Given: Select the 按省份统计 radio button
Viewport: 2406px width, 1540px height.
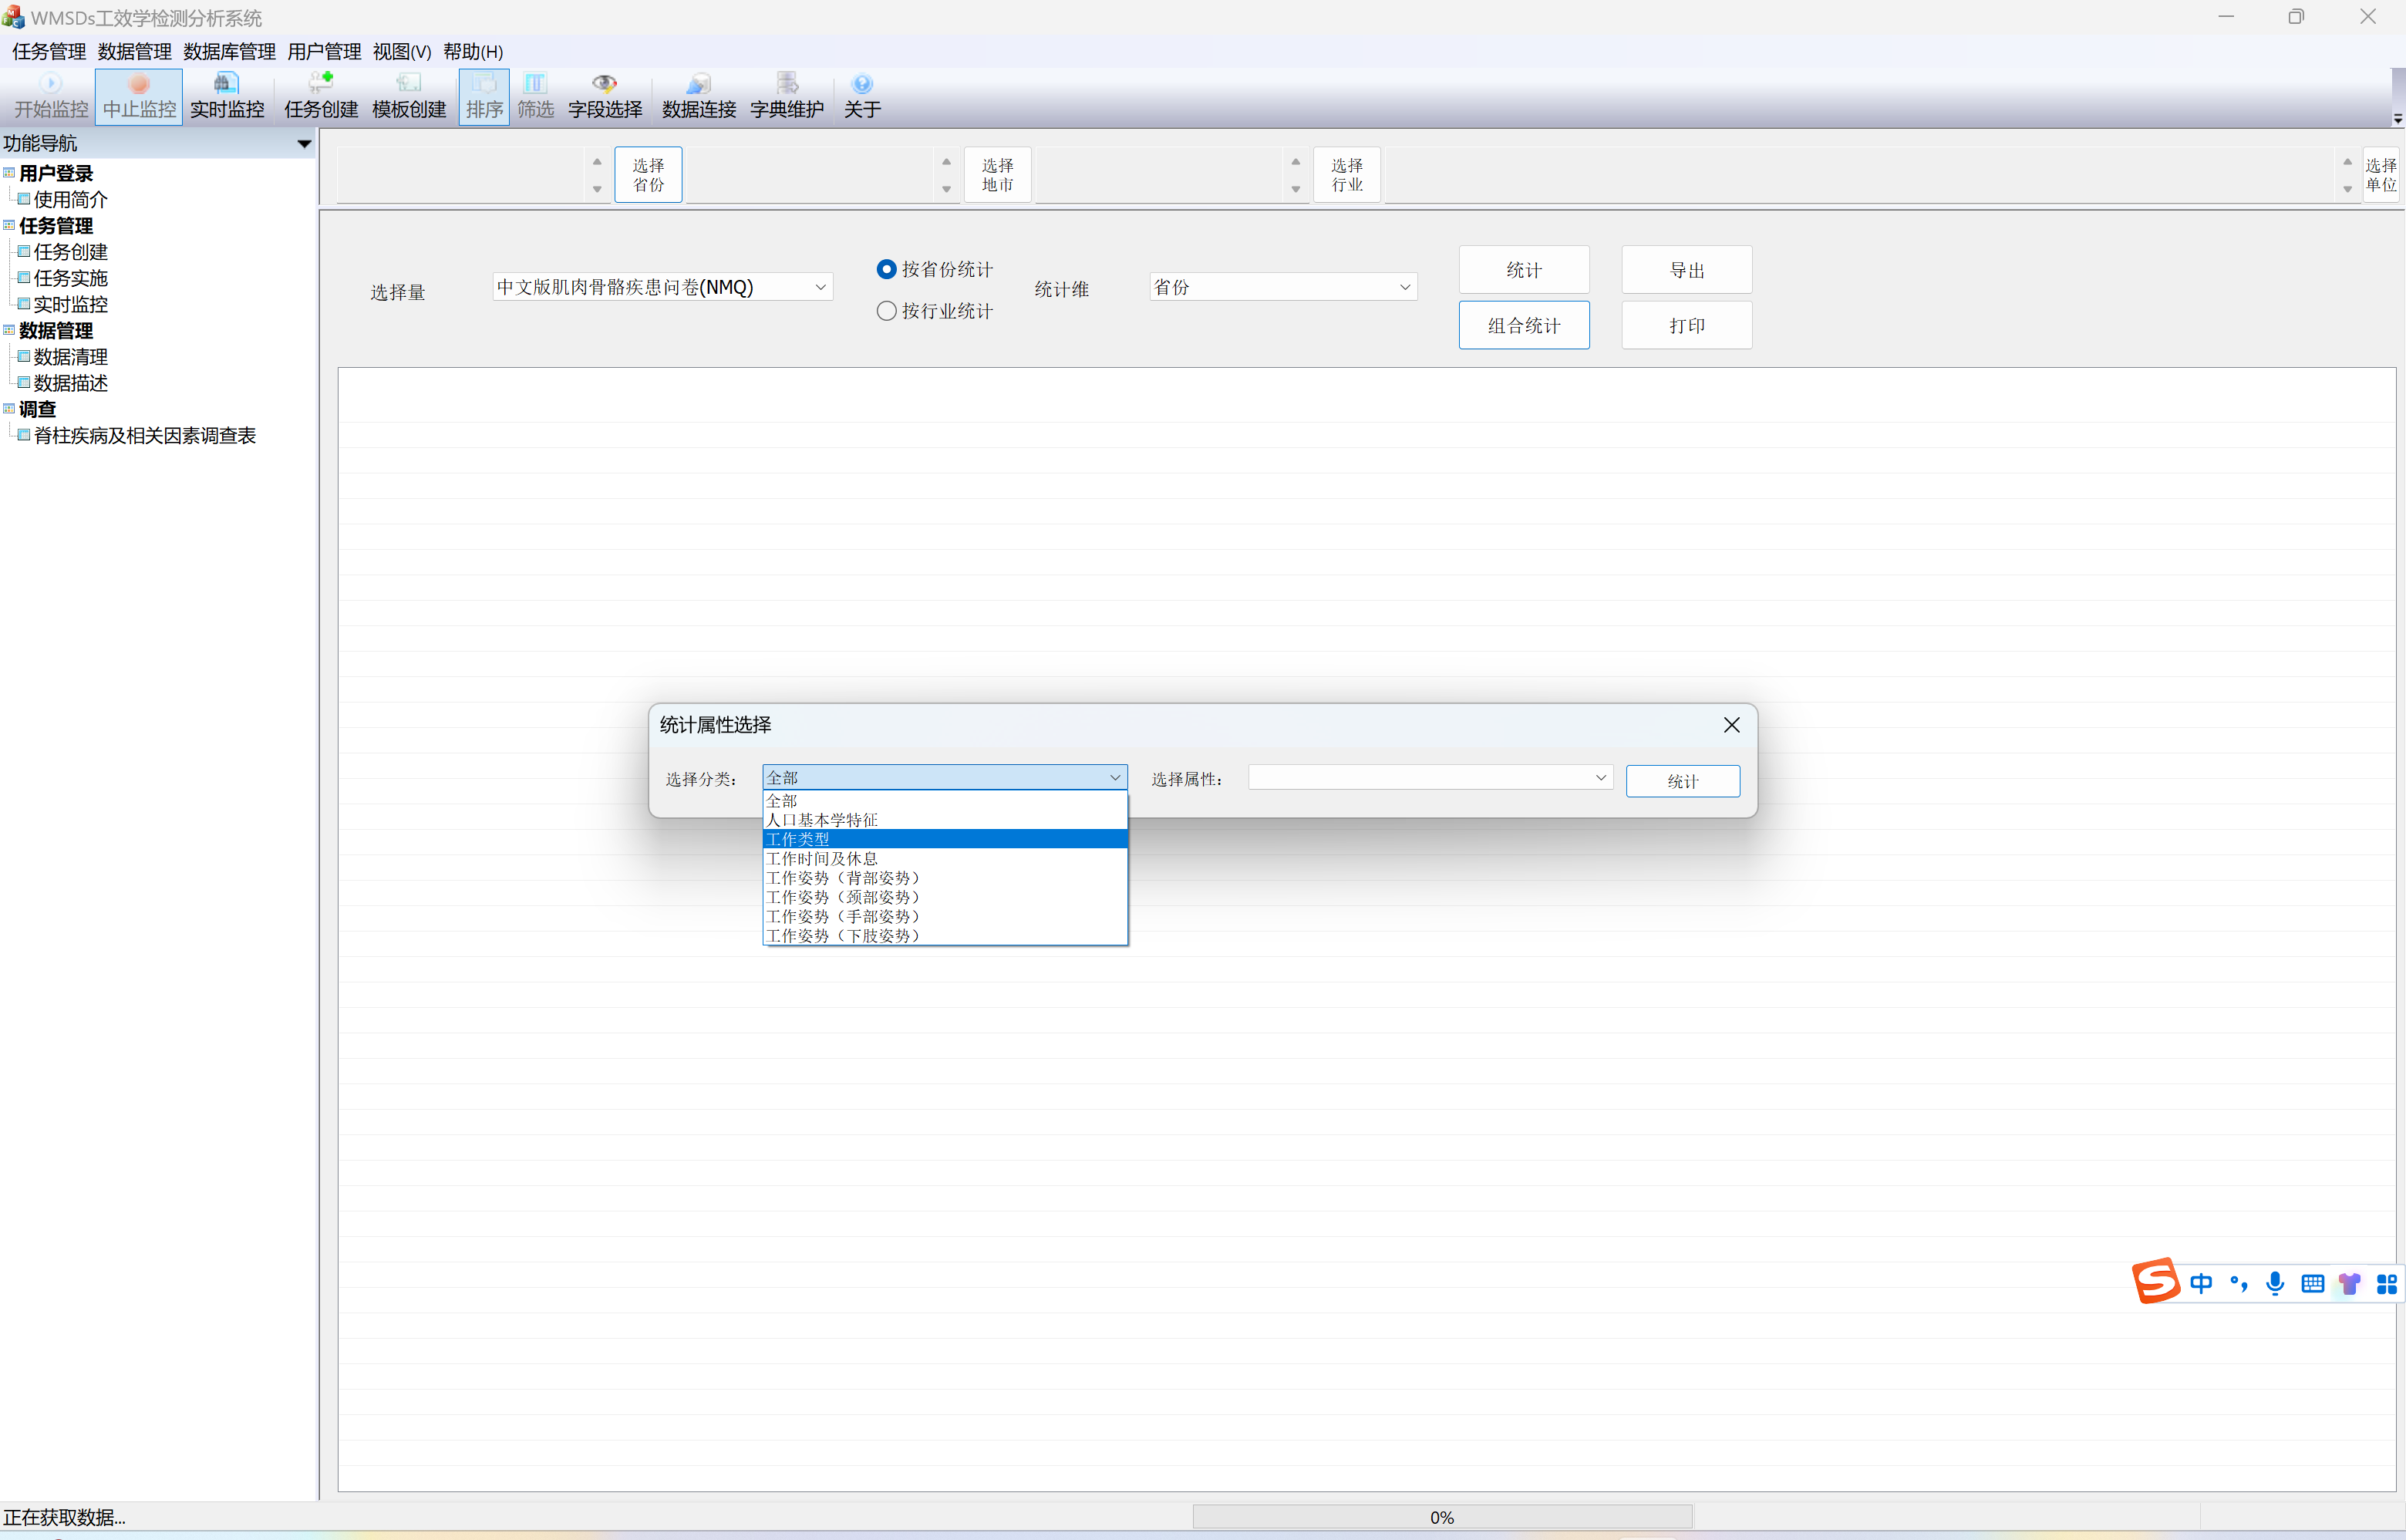Looking at the screenshot, I should point(934,269).
